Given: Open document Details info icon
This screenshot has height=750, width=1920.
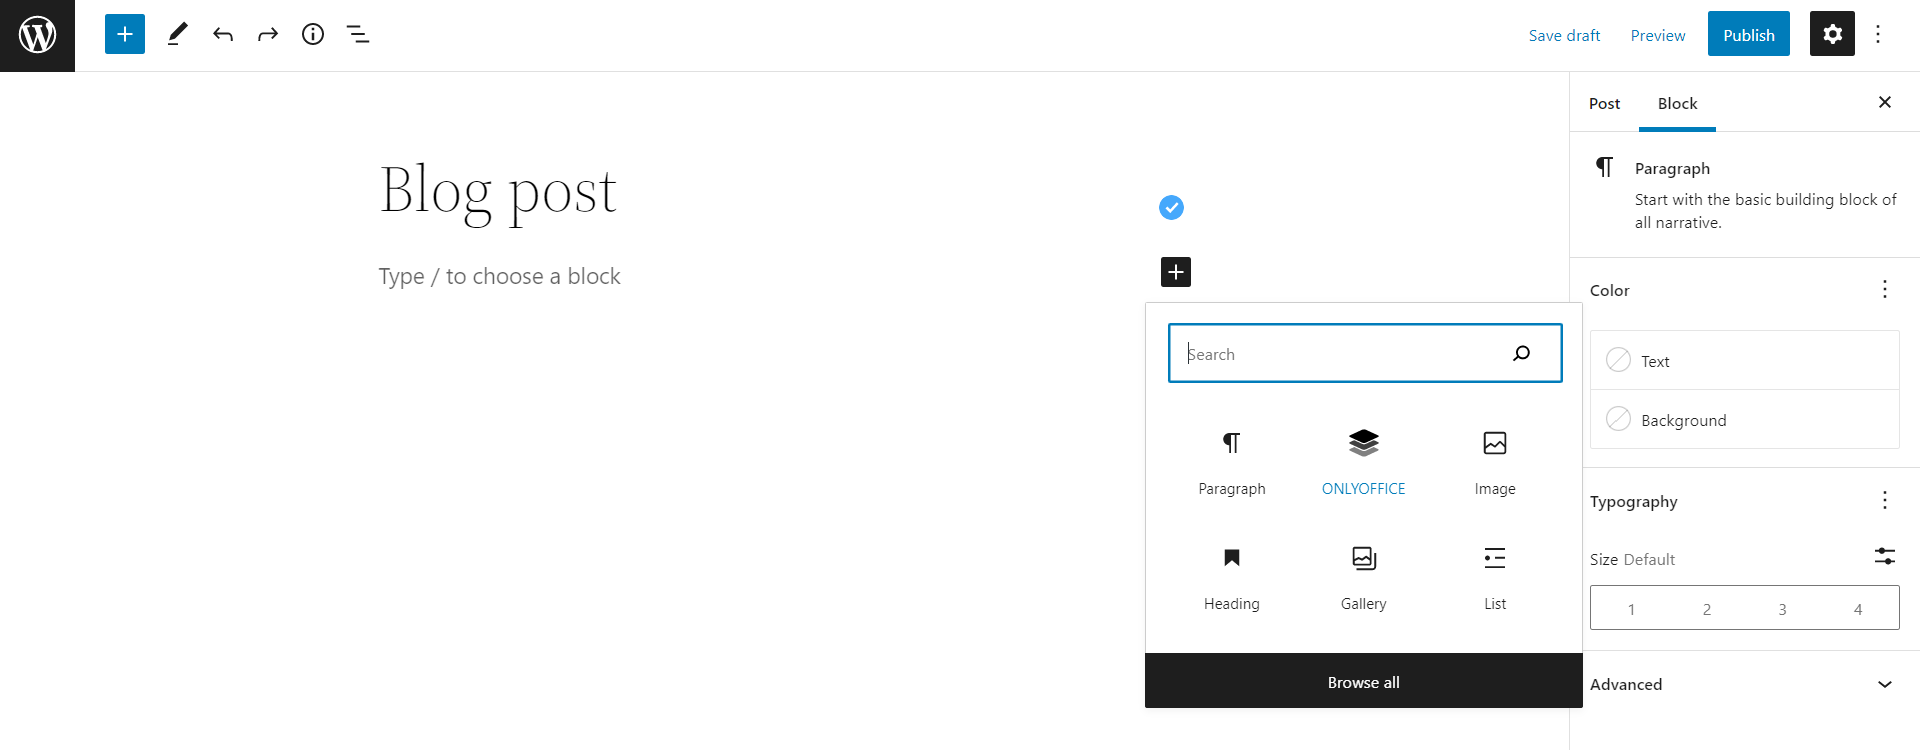Looking at the screenshot, I should [x=313, y=34].
